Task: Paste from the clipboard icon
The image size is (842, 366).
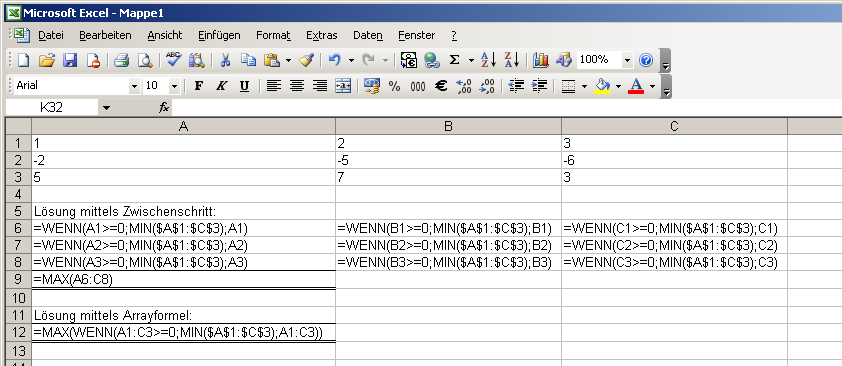Action: point(272,61)
